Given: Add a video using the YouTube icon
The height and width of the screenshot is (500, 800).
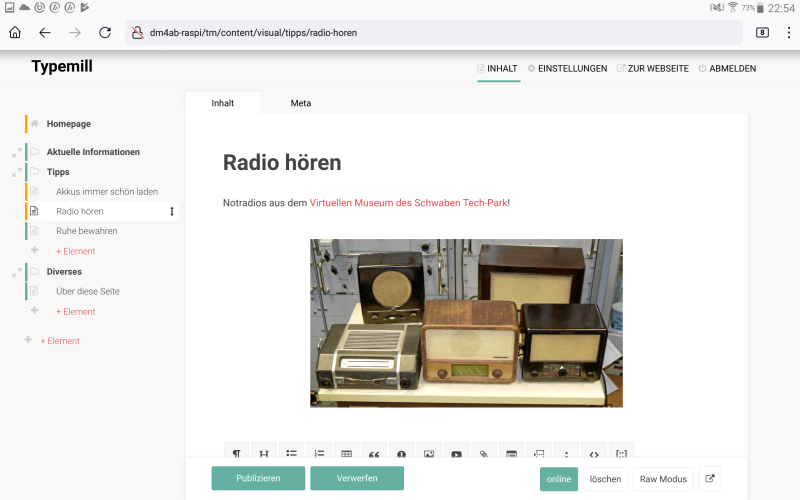Looking at the screenshot, I should (456, 452).
